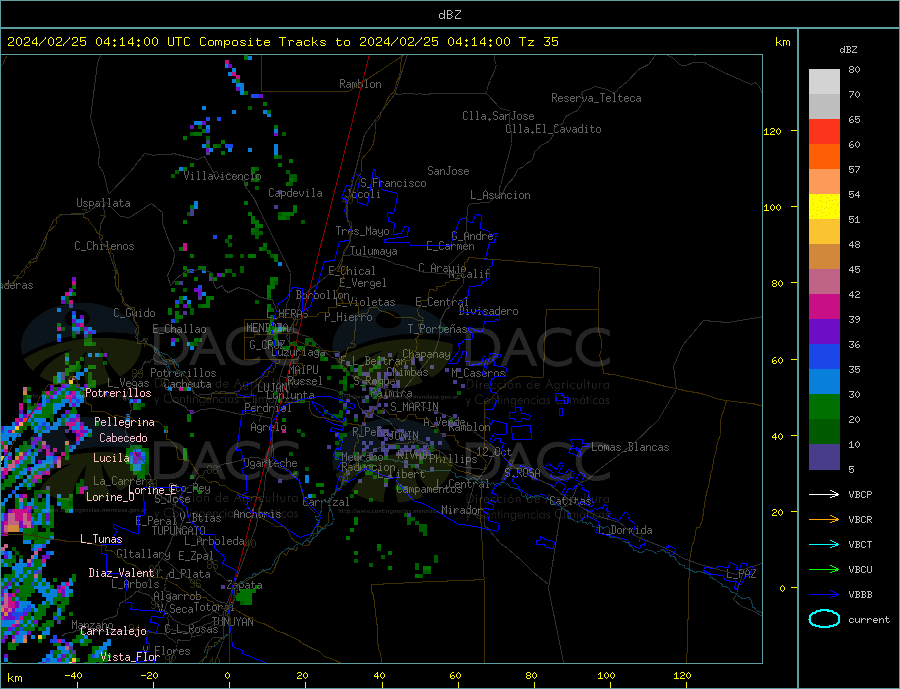This screenshot has width=900, height=689.
Task: Click the Lomas_Blancas map label
Action: (x=630, y=447)
